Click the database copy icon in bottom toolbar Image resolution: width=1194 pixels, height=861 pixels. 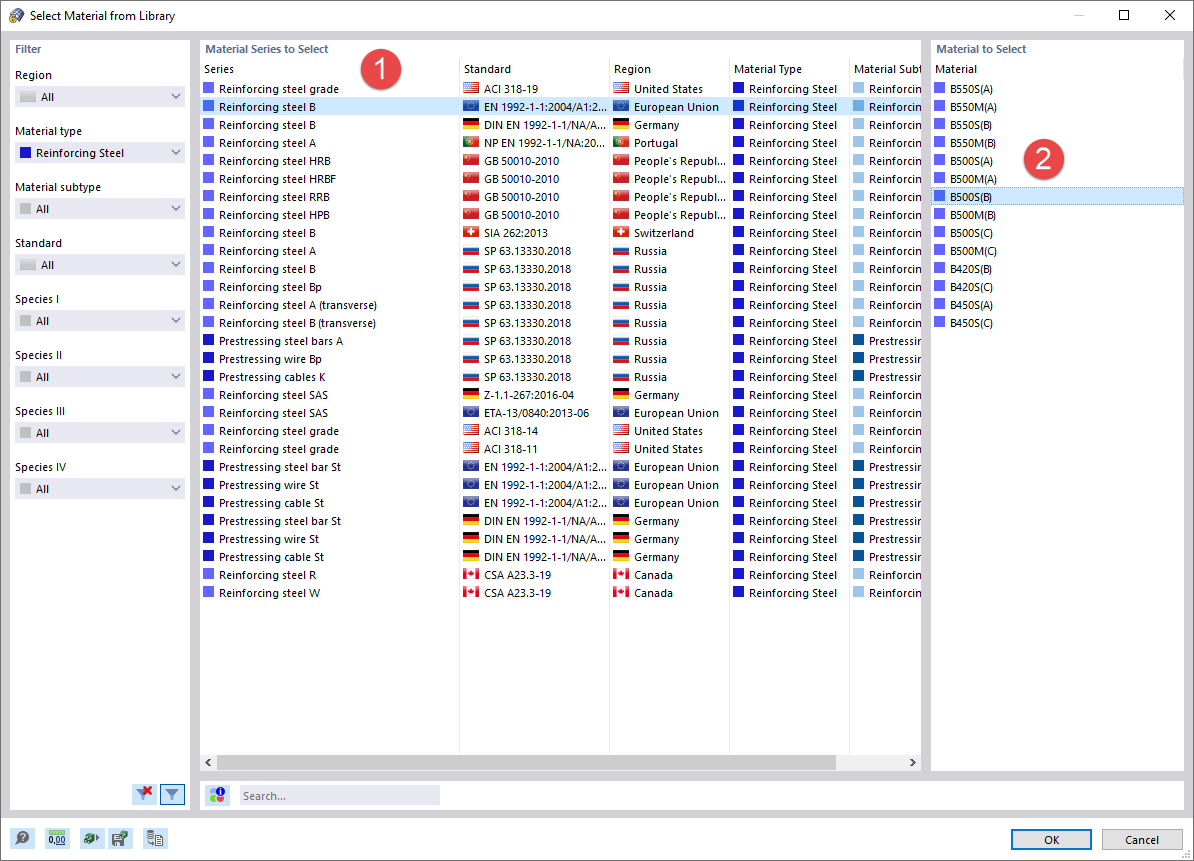pos(155,838)
